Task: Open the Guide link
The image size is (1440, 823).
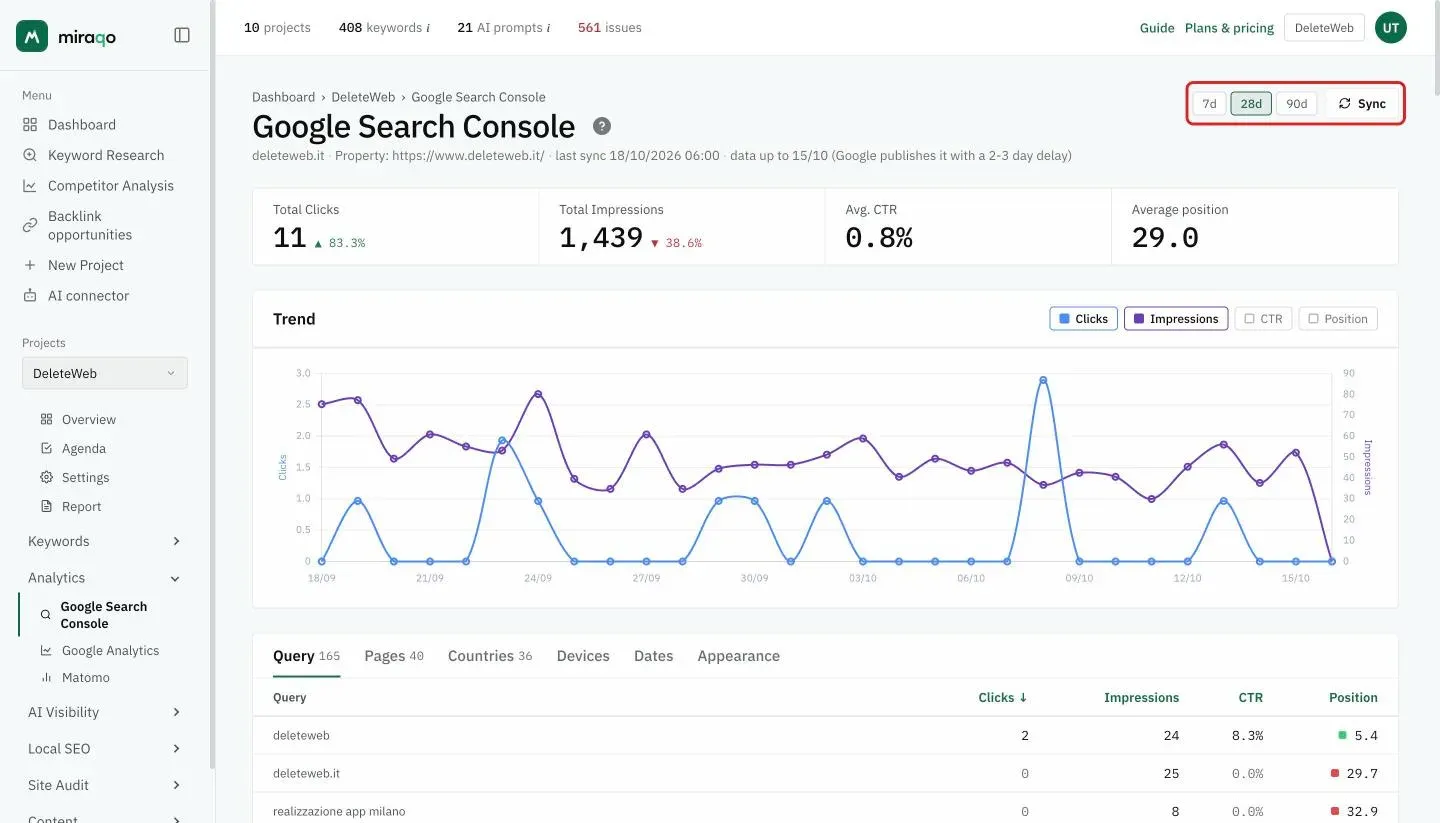Action: click(1157, 28)
